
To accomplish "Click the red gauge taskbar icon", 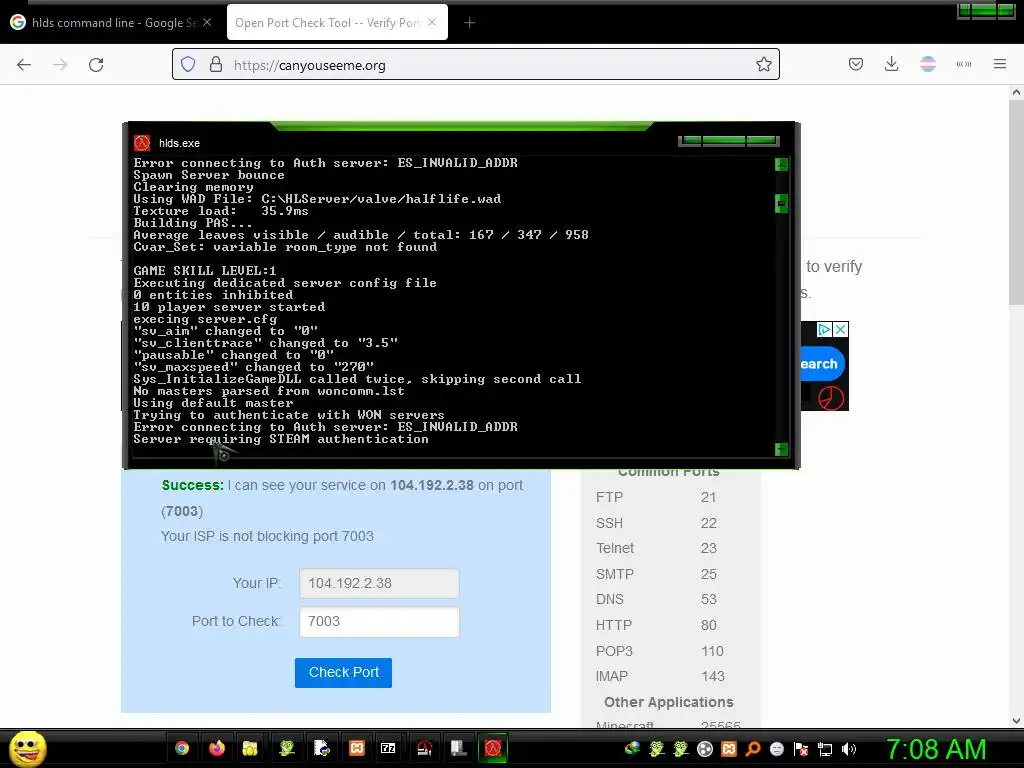I will click(x=424, y=748).
